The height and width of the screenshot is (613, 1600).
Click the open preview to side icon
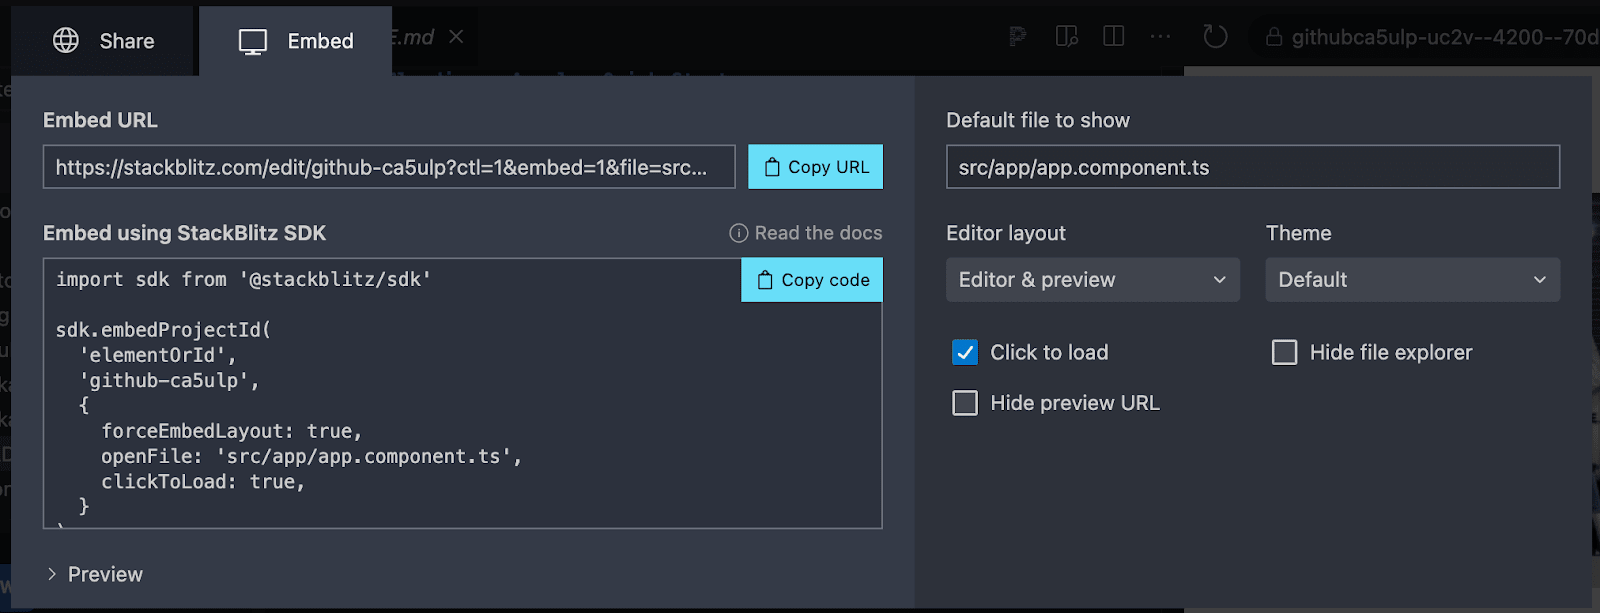1067,37
